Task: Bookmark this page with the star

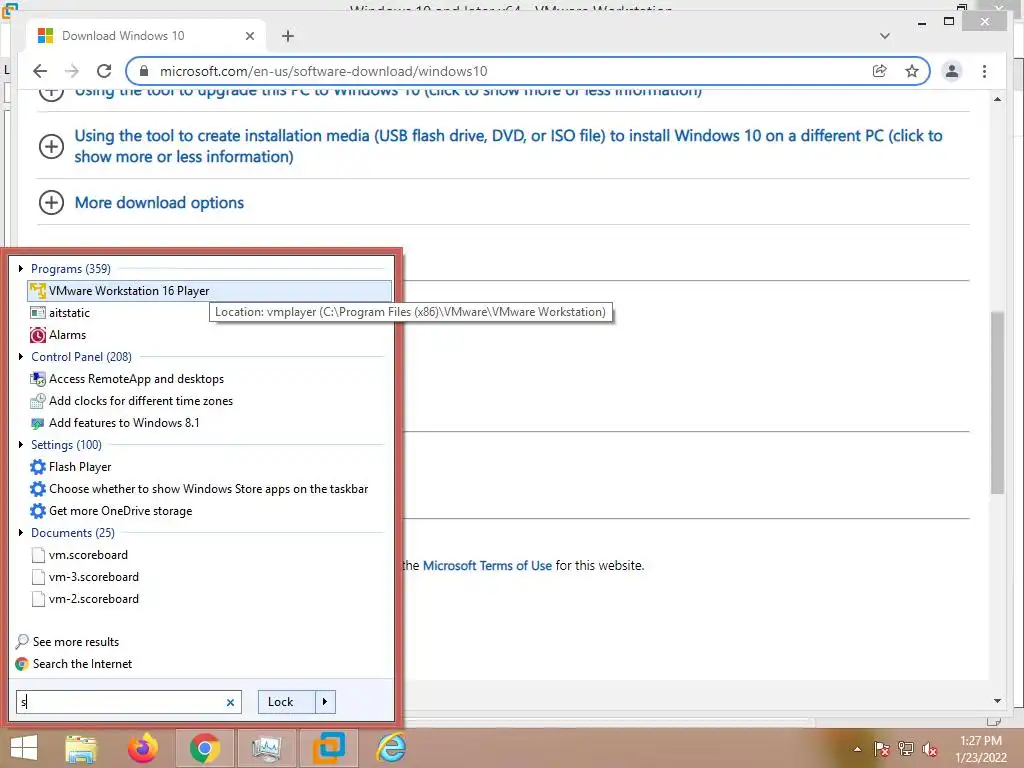Action: 912,71
